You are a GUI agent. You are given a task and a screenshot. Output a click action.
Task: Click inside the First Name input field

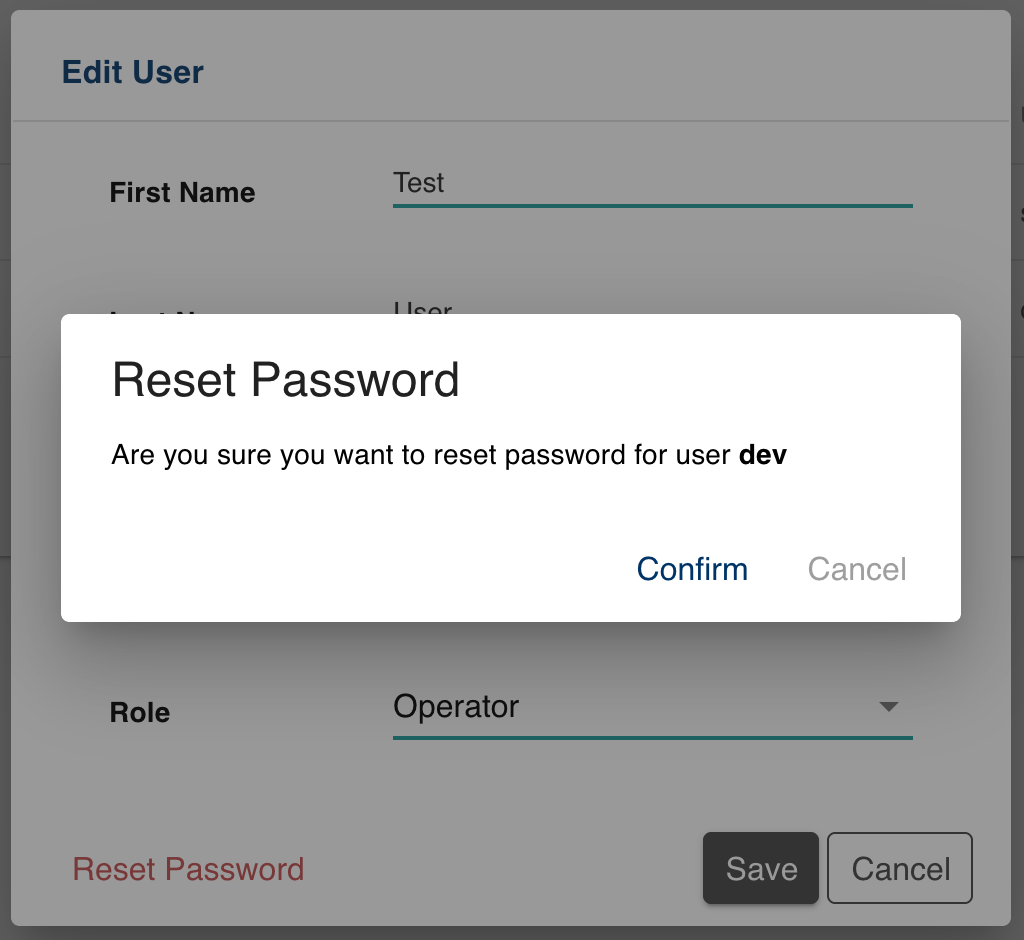click(x=650, y=185)
